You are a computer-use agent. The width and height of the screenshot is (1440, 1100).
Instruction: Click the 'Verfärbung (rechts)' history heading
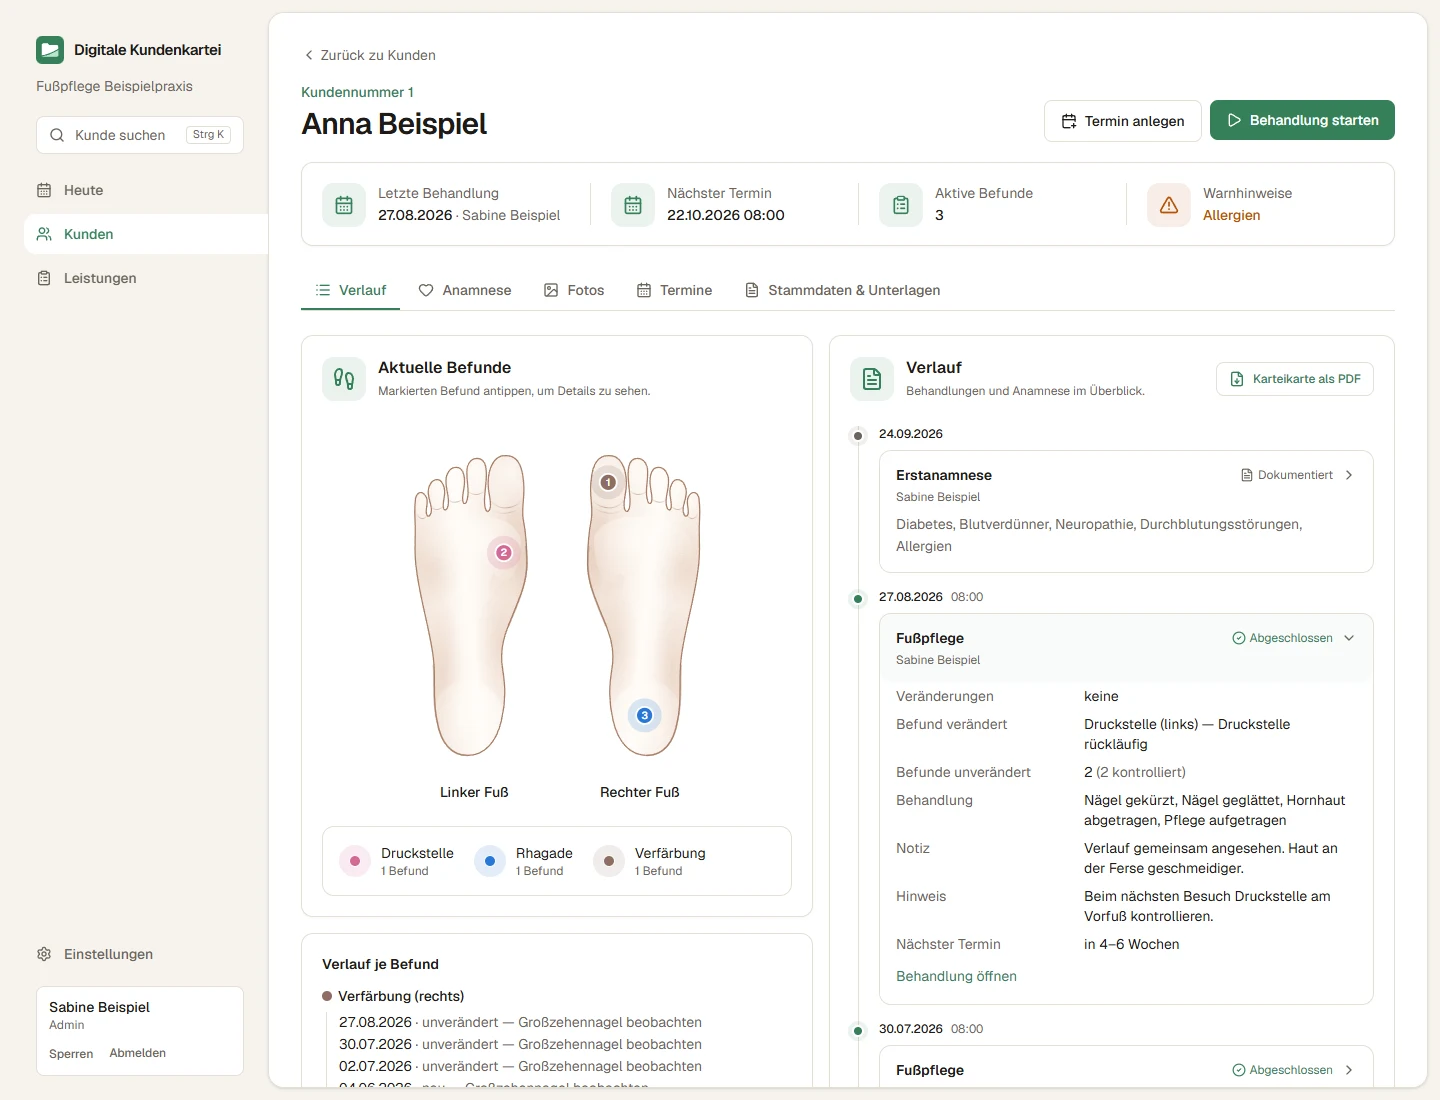pyautogui.click(x=401, y=996)
